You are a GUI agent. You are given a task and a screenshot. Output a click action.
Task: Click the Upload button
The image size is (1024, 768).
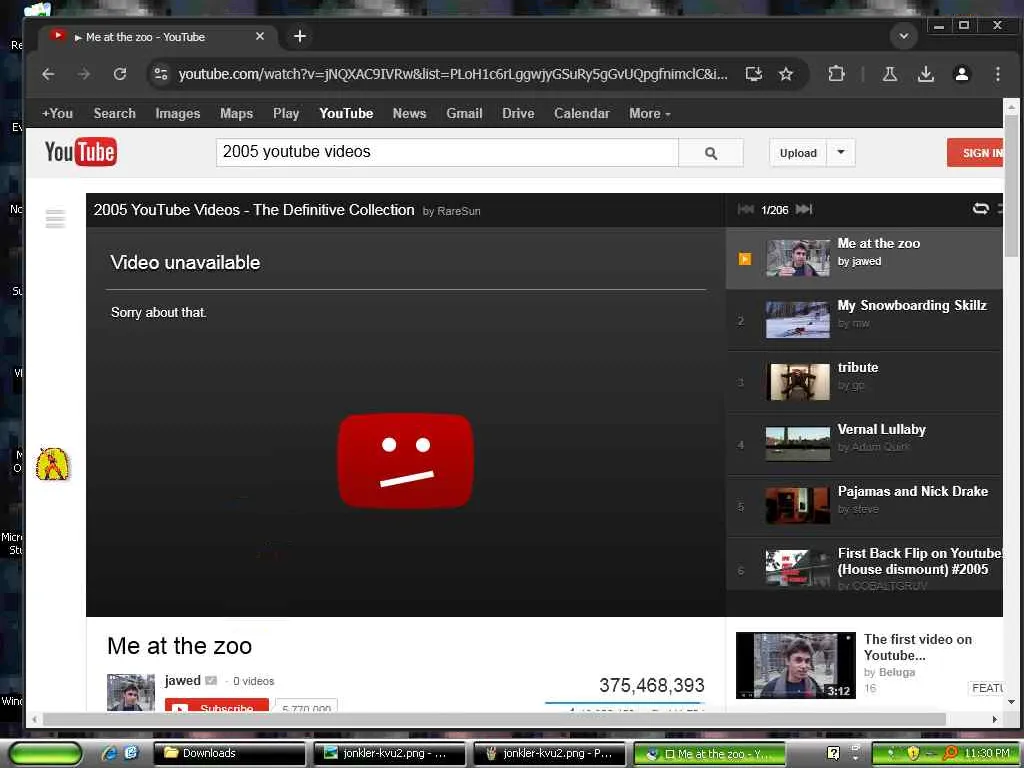tap(798, 153)
